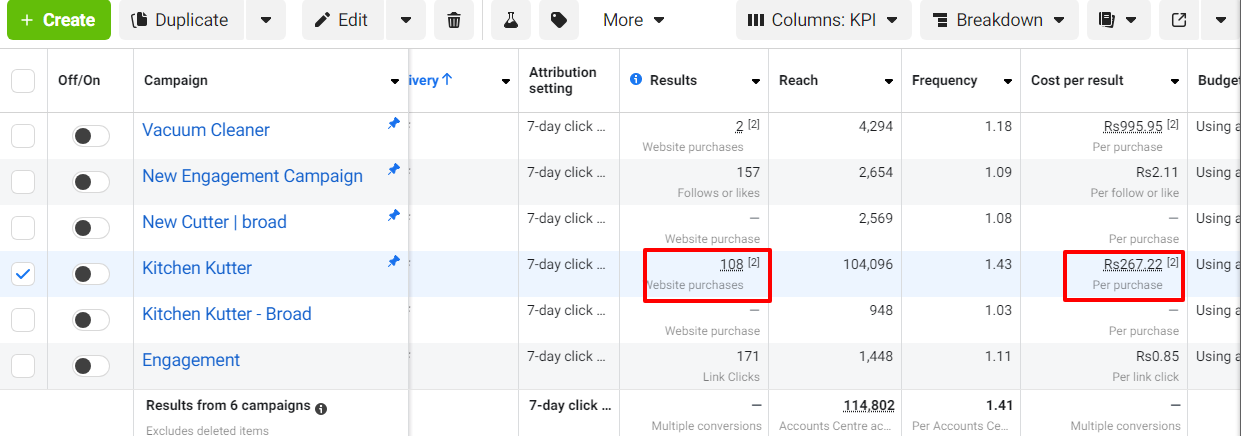Uncheck the Kitchen Kutter checkbox
The height and width of the screenshot is (436, 1241).
22,274
